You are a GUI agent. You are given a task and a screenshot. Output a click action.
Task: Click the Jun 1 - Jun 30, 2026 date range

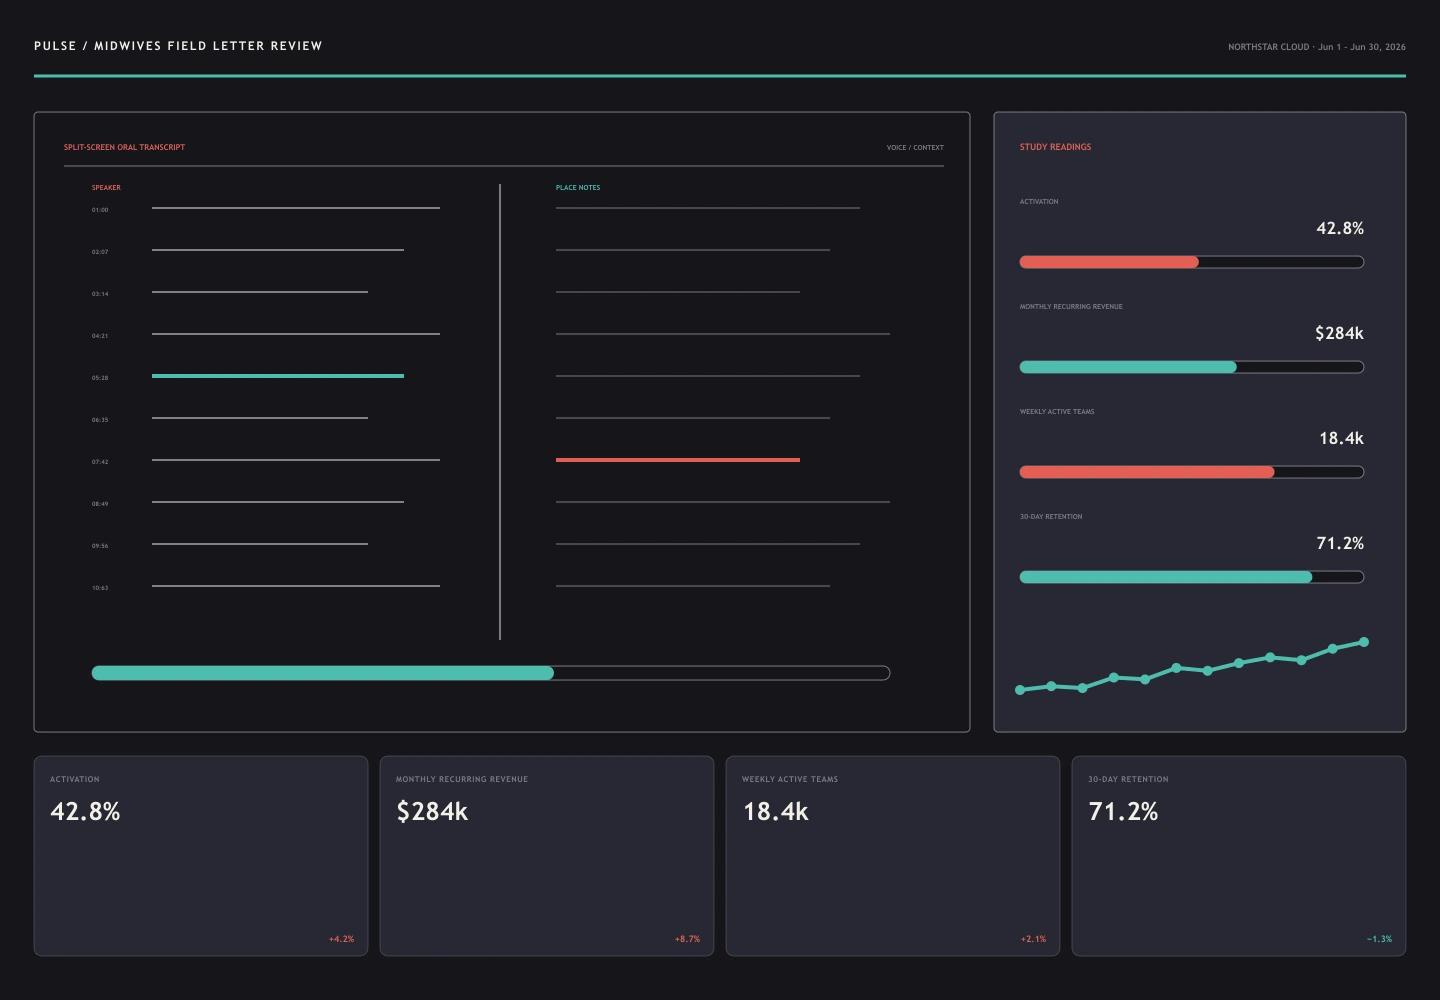click(1362, 47)
